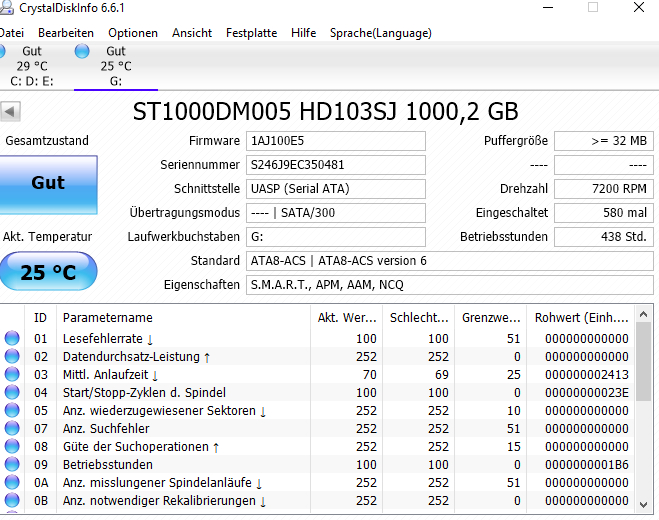
Task: Click the status orb for Mittl. Anlaufzeit row
Action: tap(12, 374)
